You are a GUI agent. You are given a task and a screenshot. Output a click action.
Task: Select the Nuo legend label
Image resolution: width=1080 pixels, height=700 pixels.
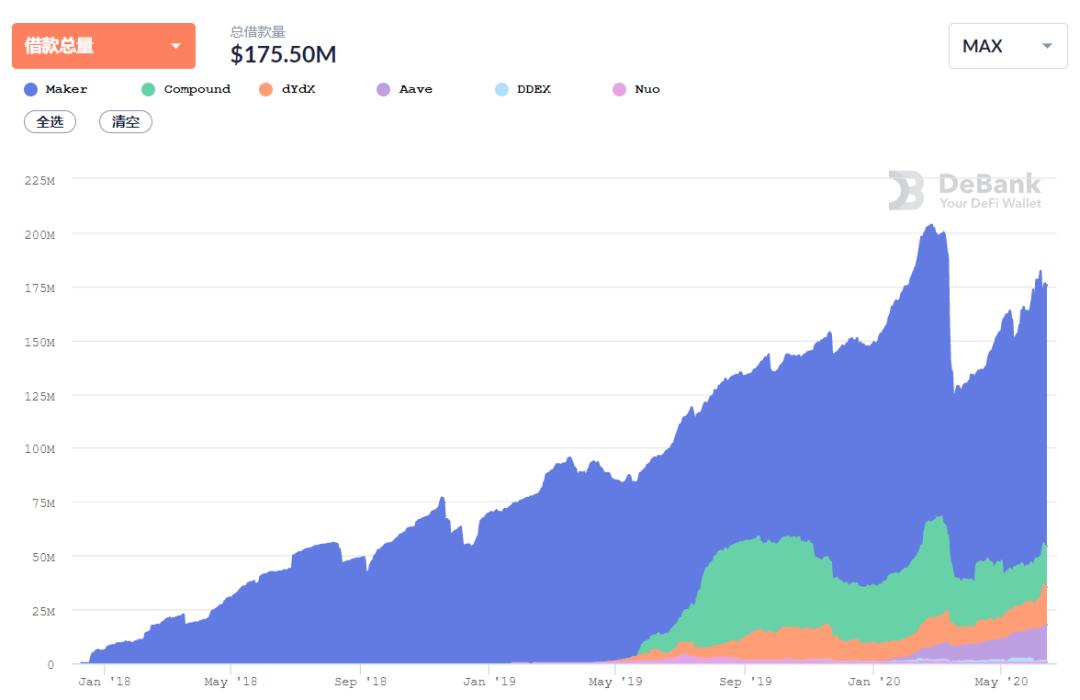647,89
